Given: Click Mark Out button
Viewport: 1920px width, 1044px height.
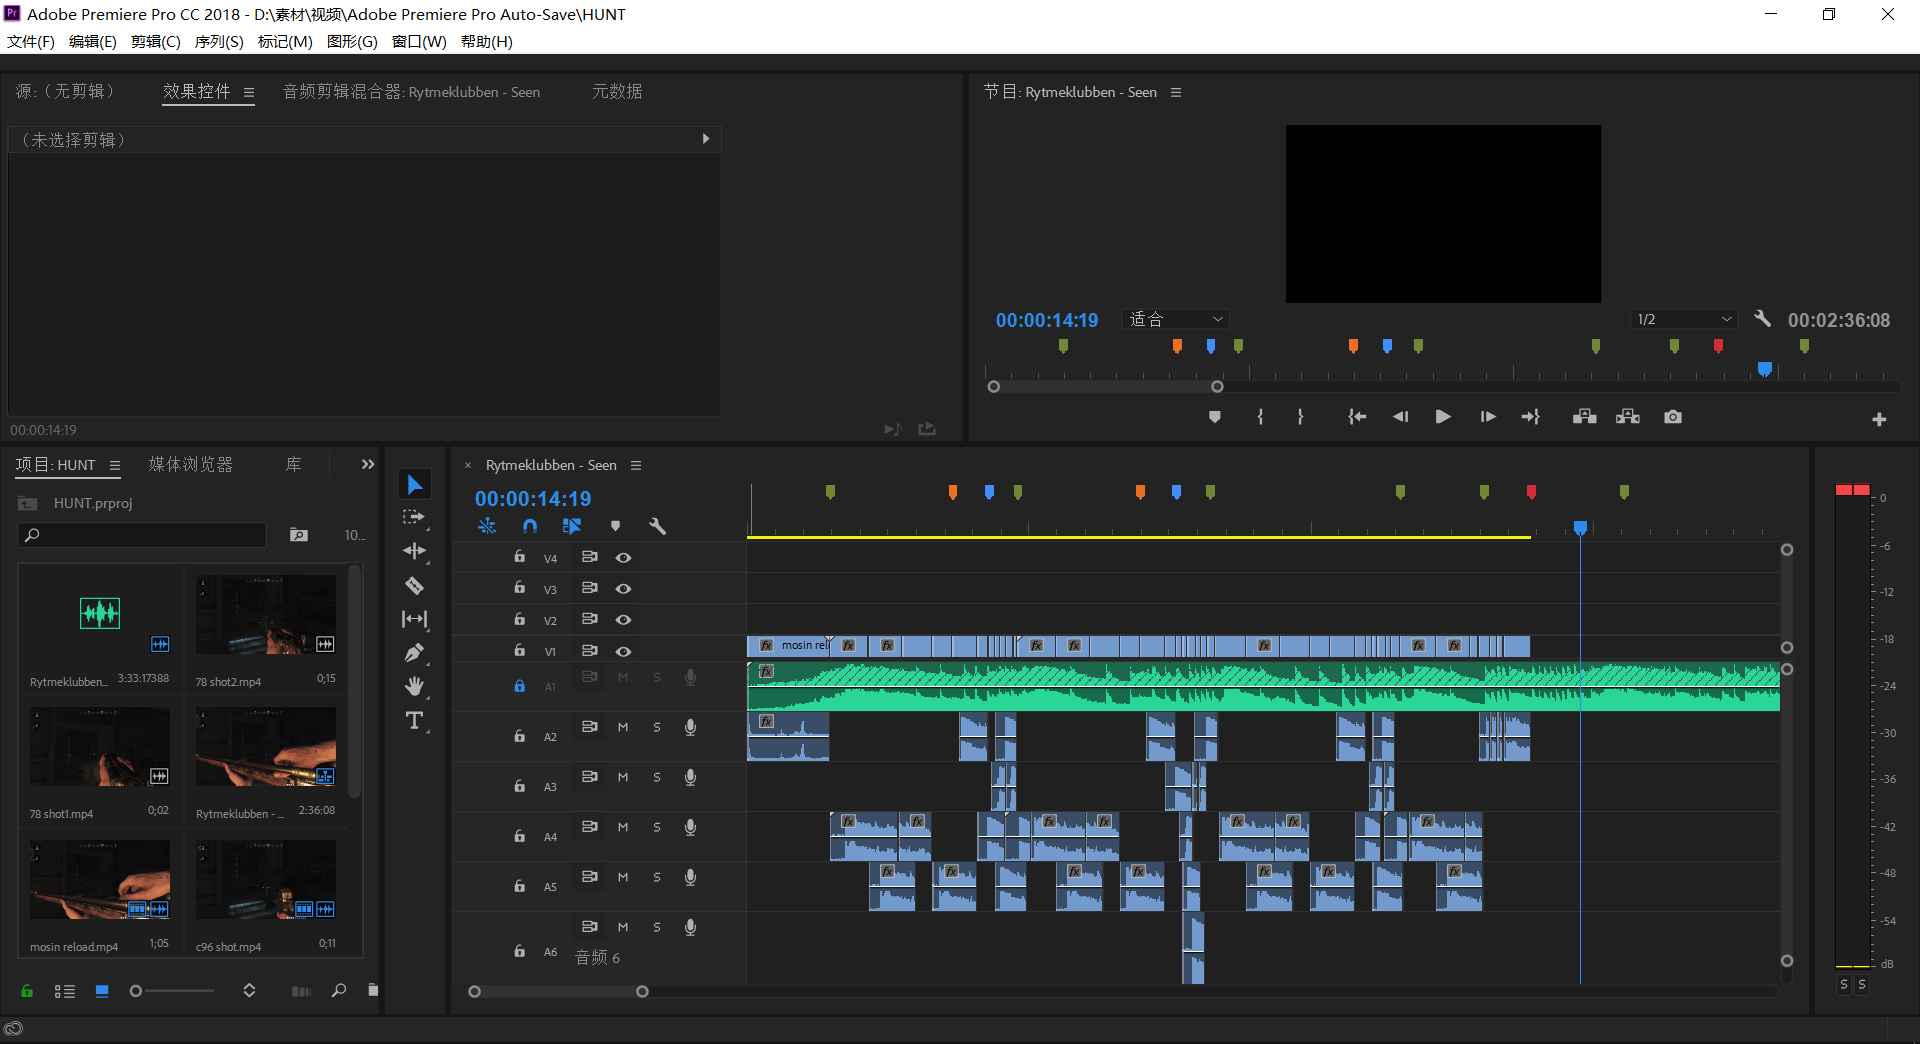Looking at the screenshot, I should pos(1300,417).
